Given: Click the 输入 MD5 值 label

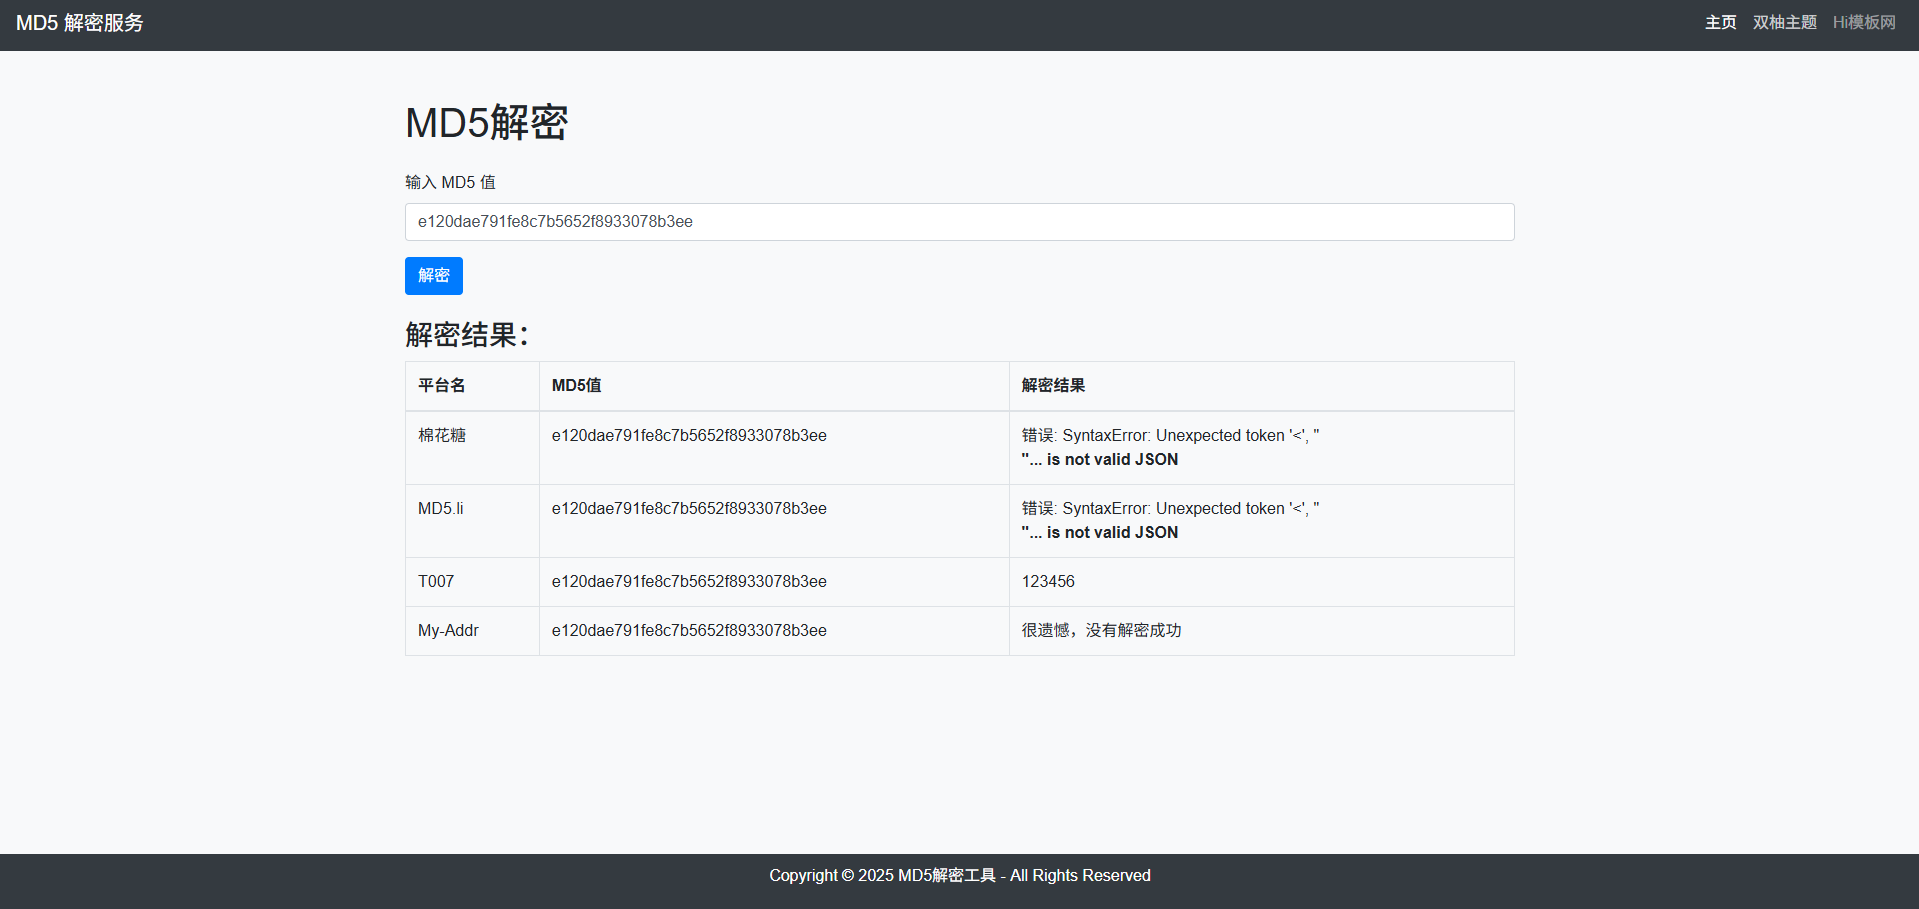Looking at the screenshot, I should tap(450, 182).
